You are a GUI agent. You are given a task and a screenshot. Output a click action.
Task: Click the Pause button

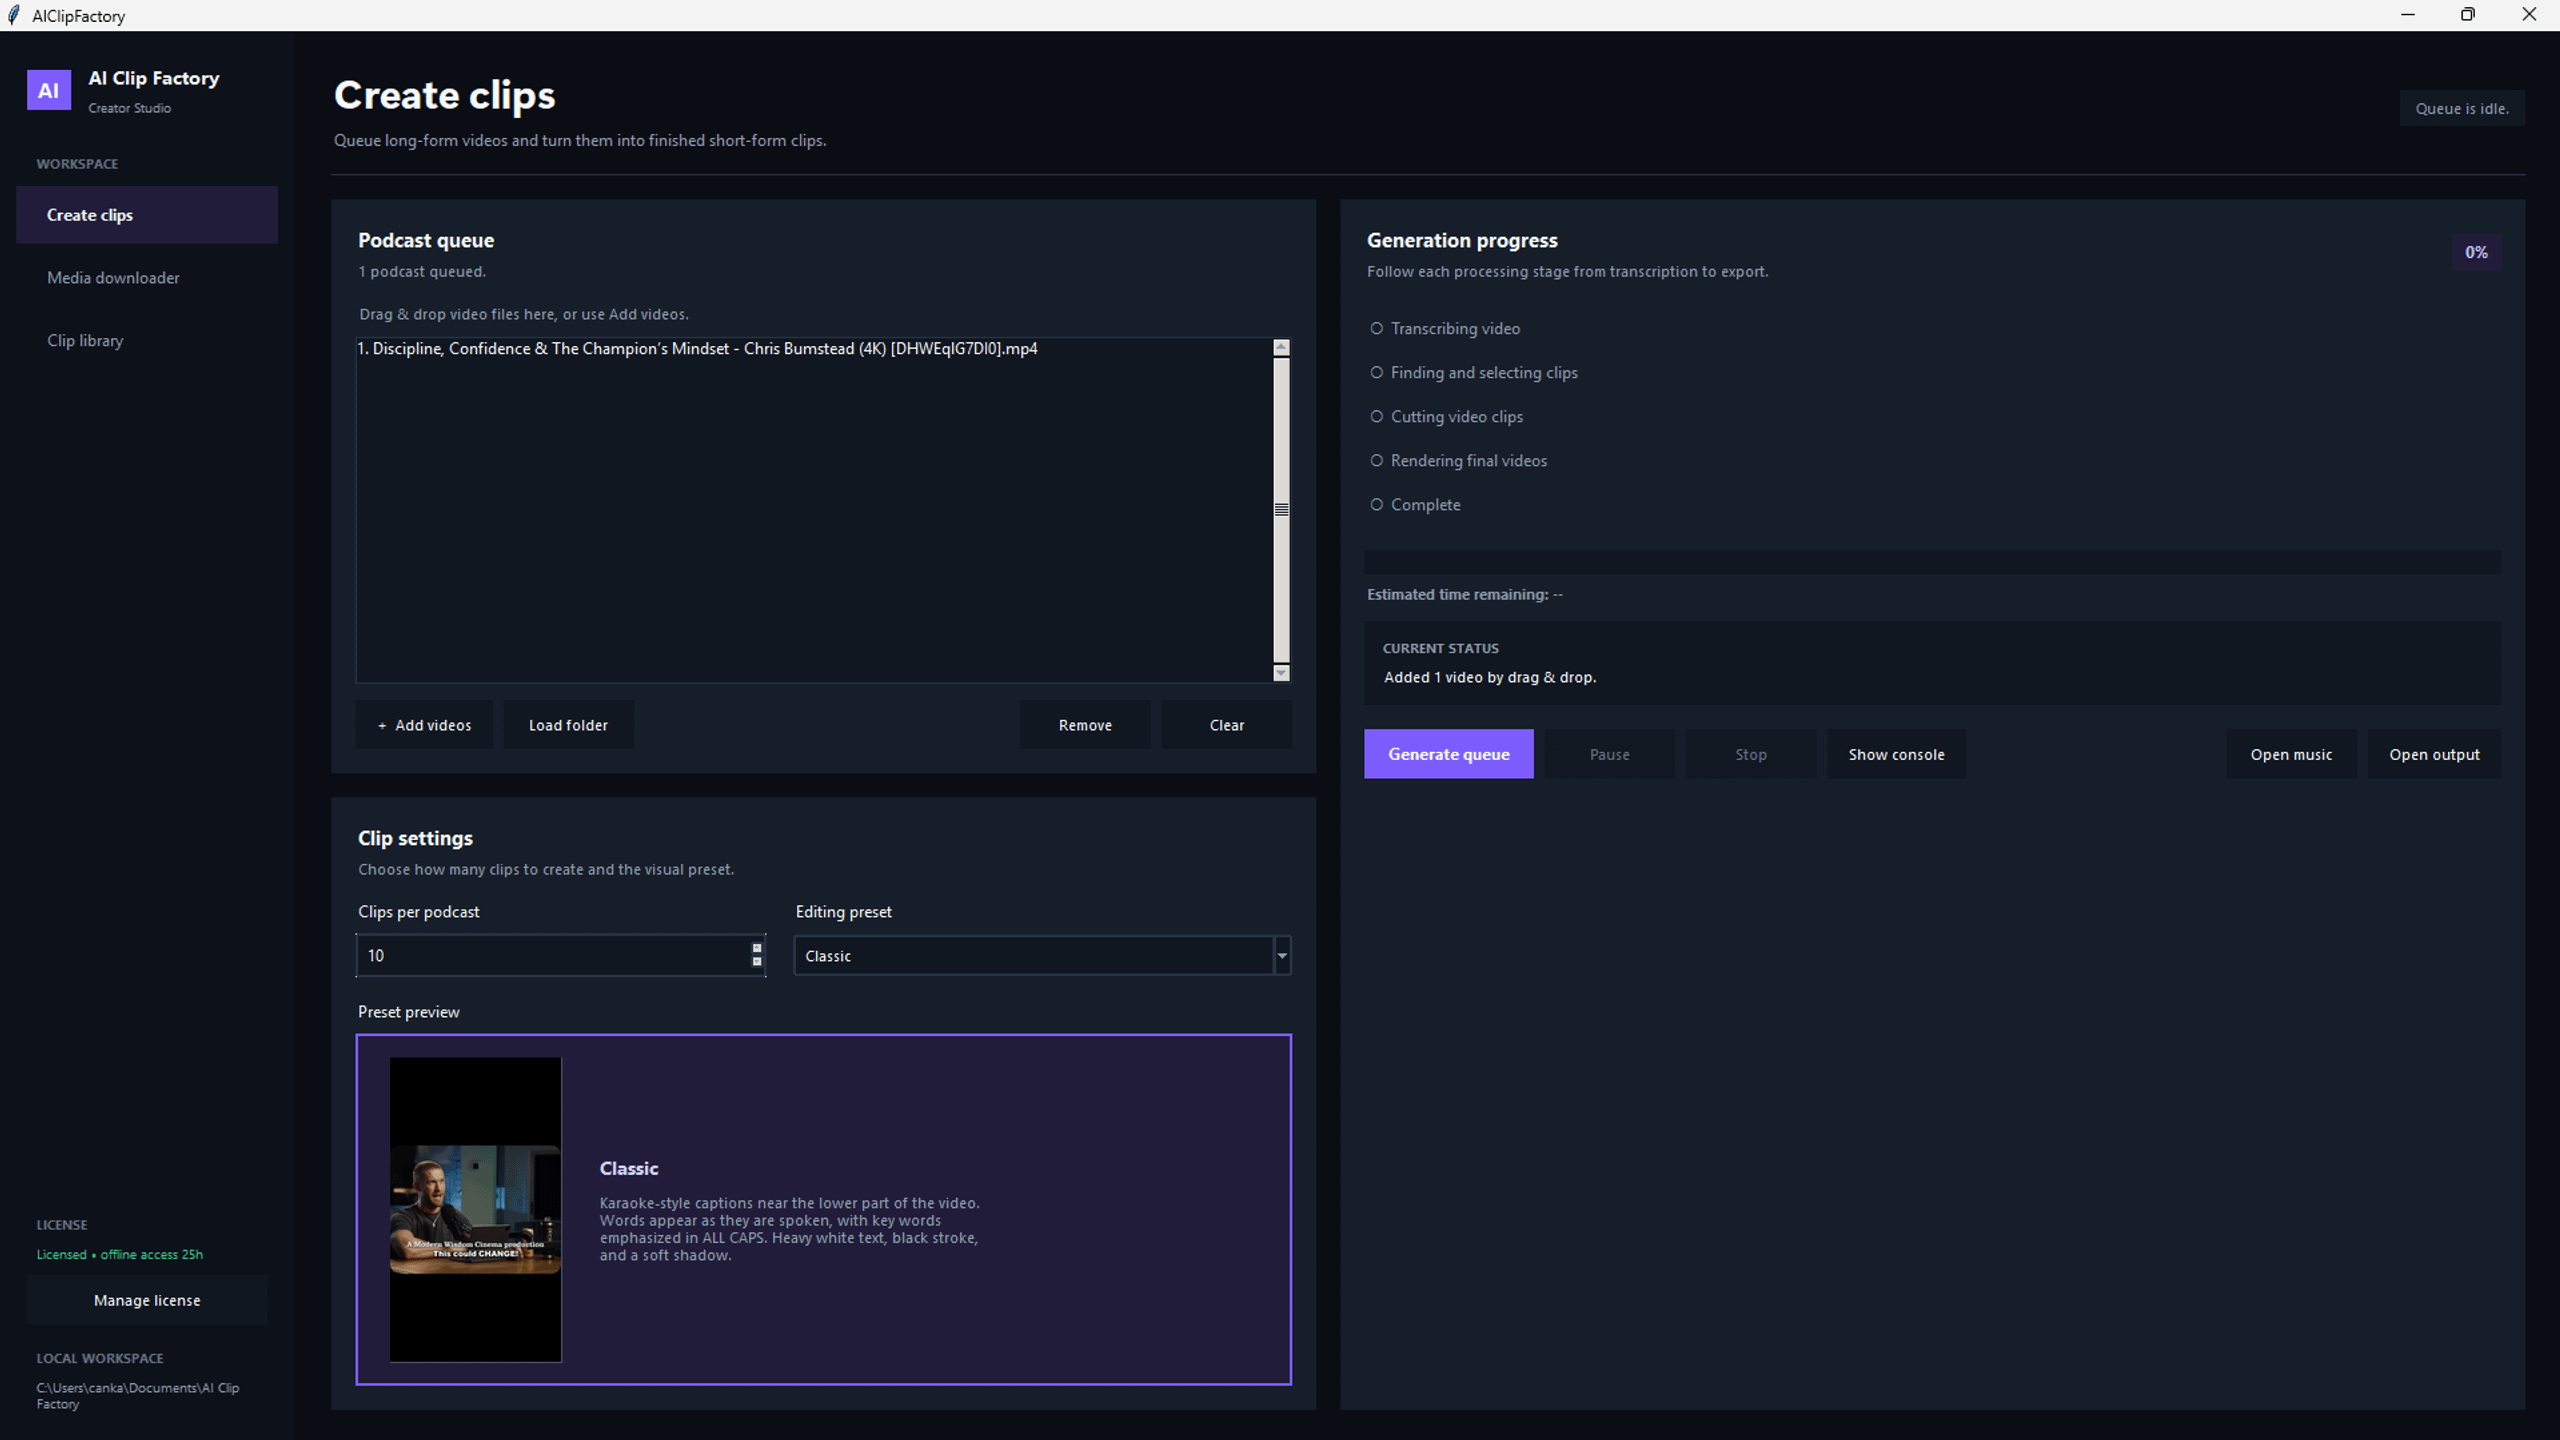pyautogui.click(x=1610, y=754)
